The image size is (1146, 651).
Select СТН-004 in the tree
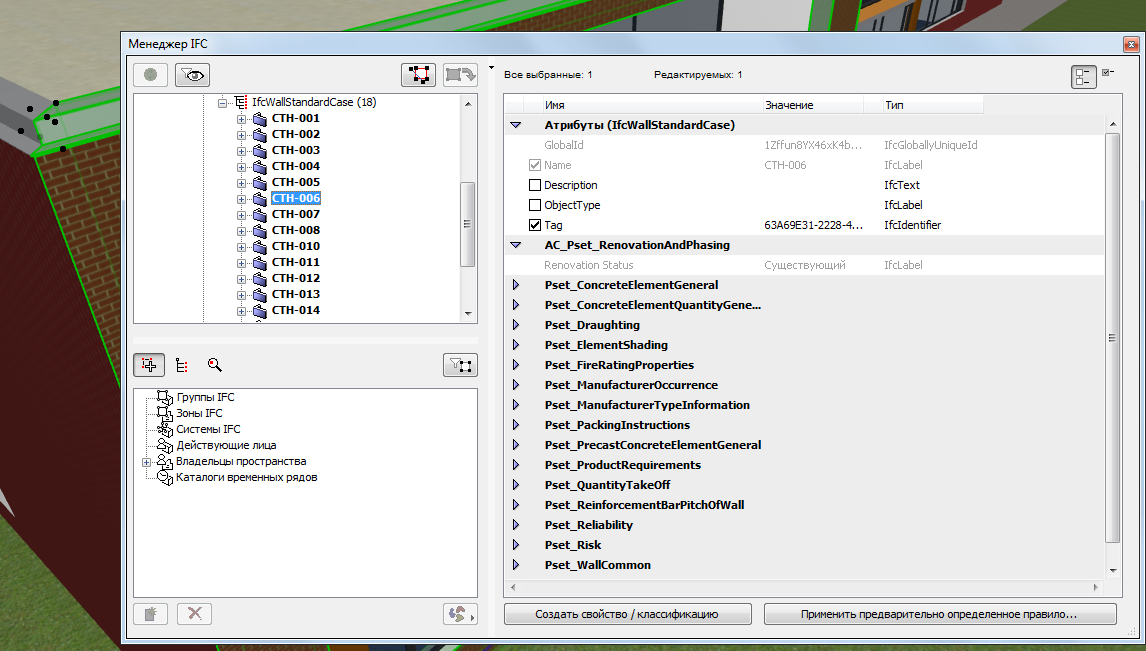click(295, 166)
